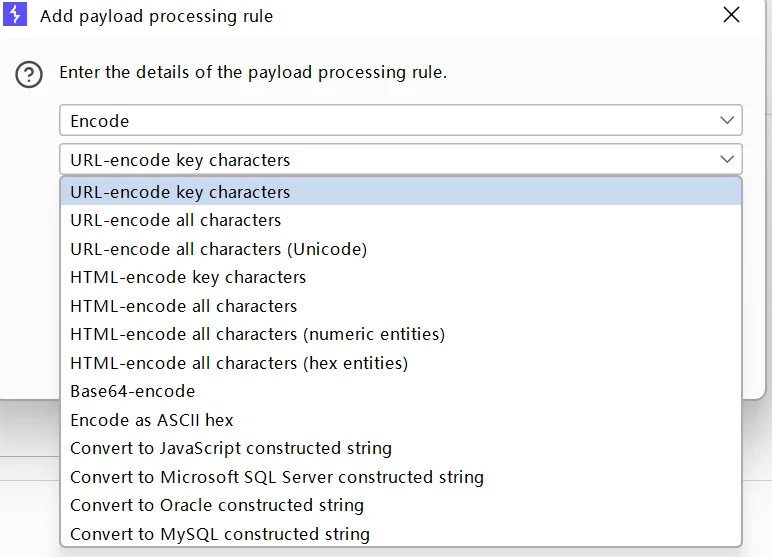Select Convert to Oracle constructed string
This screenshot has height=557, width=772.
(x=217, y=505)
